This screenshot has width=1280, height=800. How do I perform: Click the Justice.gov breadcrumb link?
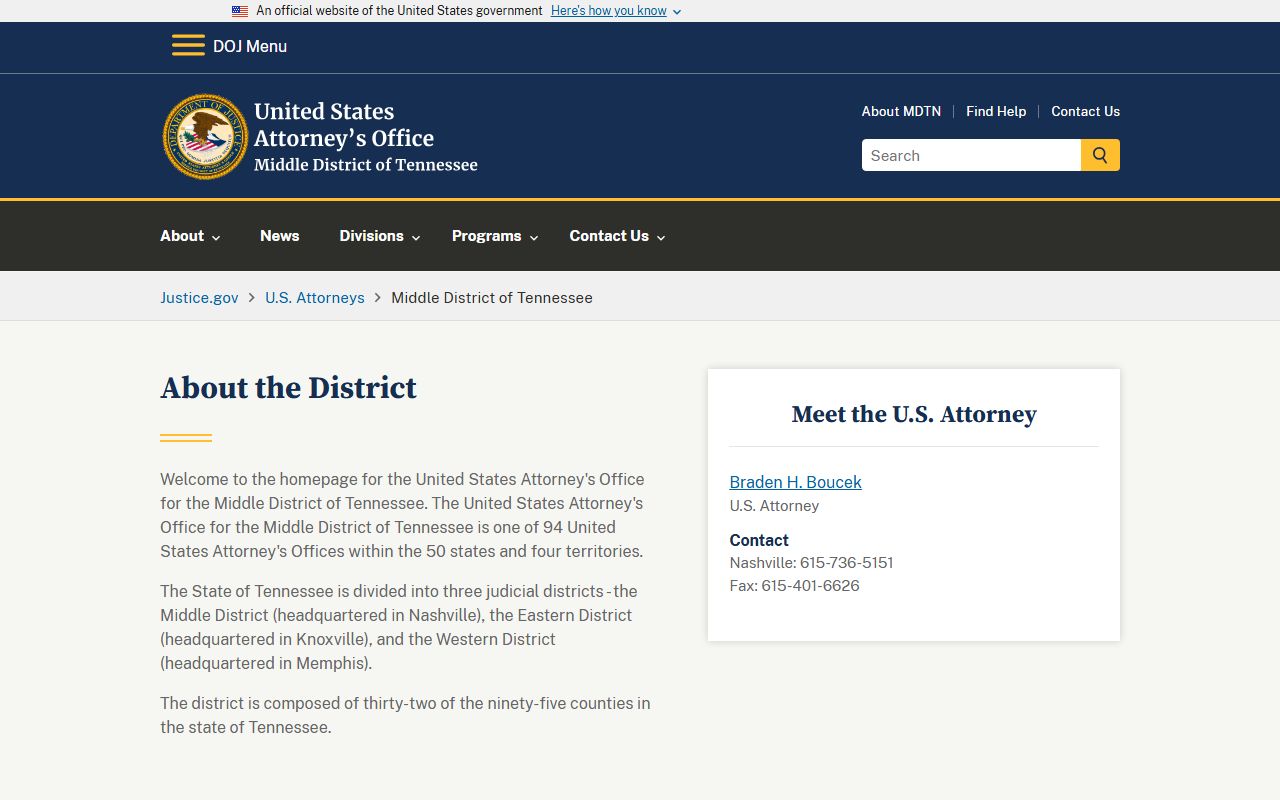(x=199, y=298)
